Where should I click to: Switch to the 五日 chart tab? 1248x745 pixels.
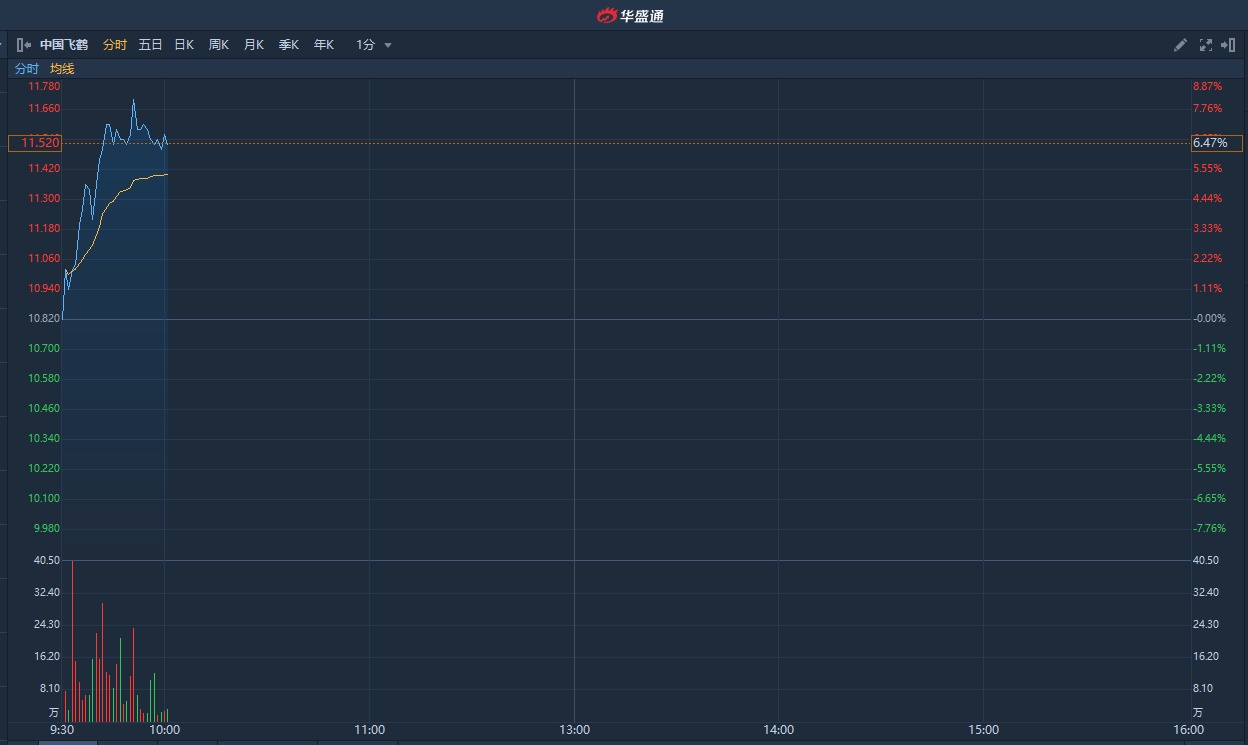click(150, 45)
